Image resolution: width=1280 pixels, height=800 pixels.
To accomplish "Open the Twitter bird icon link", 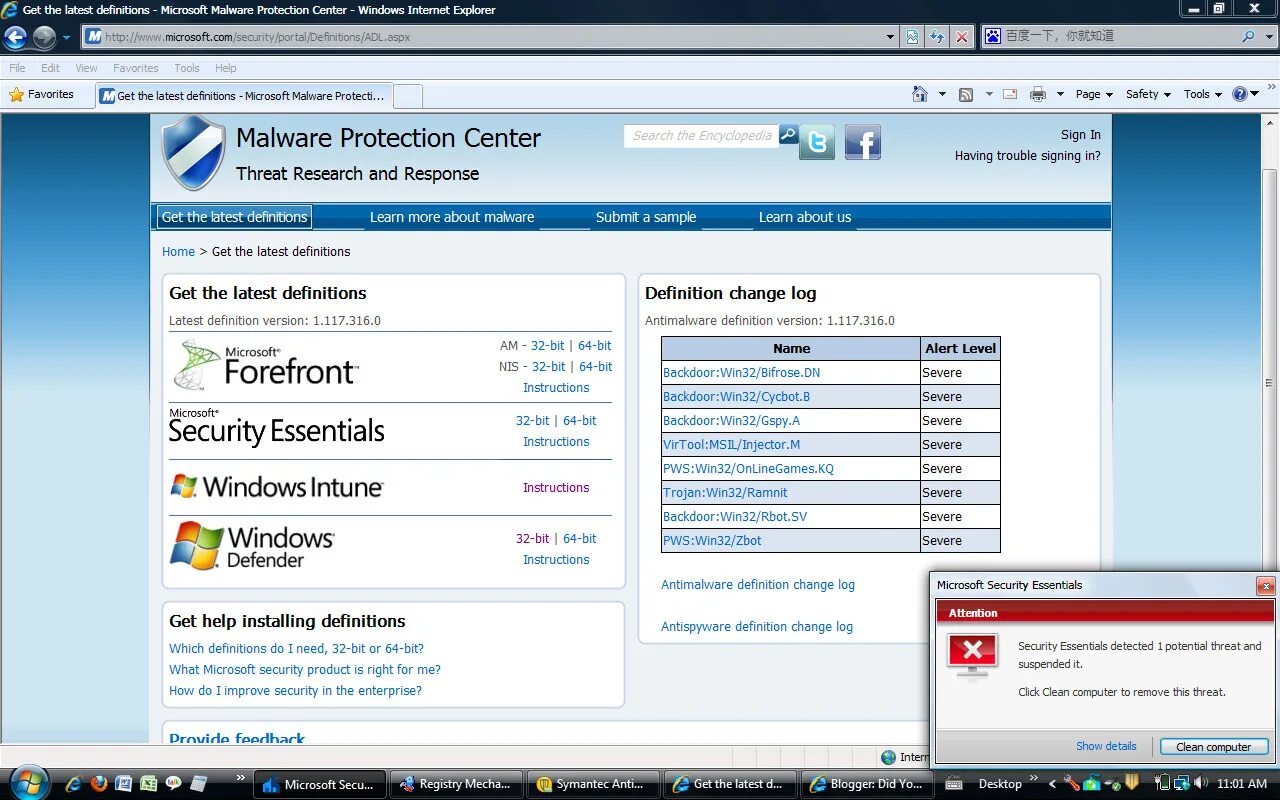I will (817, 142).
